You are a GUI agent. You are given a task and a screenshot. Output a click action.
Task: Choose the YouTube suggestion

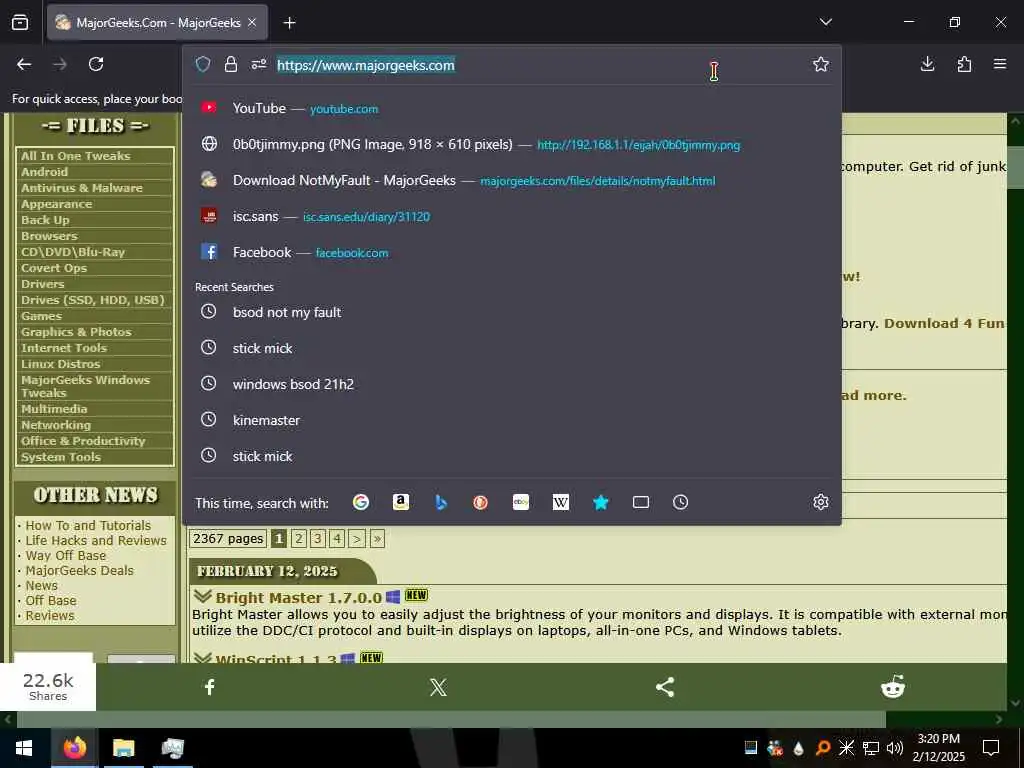[x=511, y=108]
